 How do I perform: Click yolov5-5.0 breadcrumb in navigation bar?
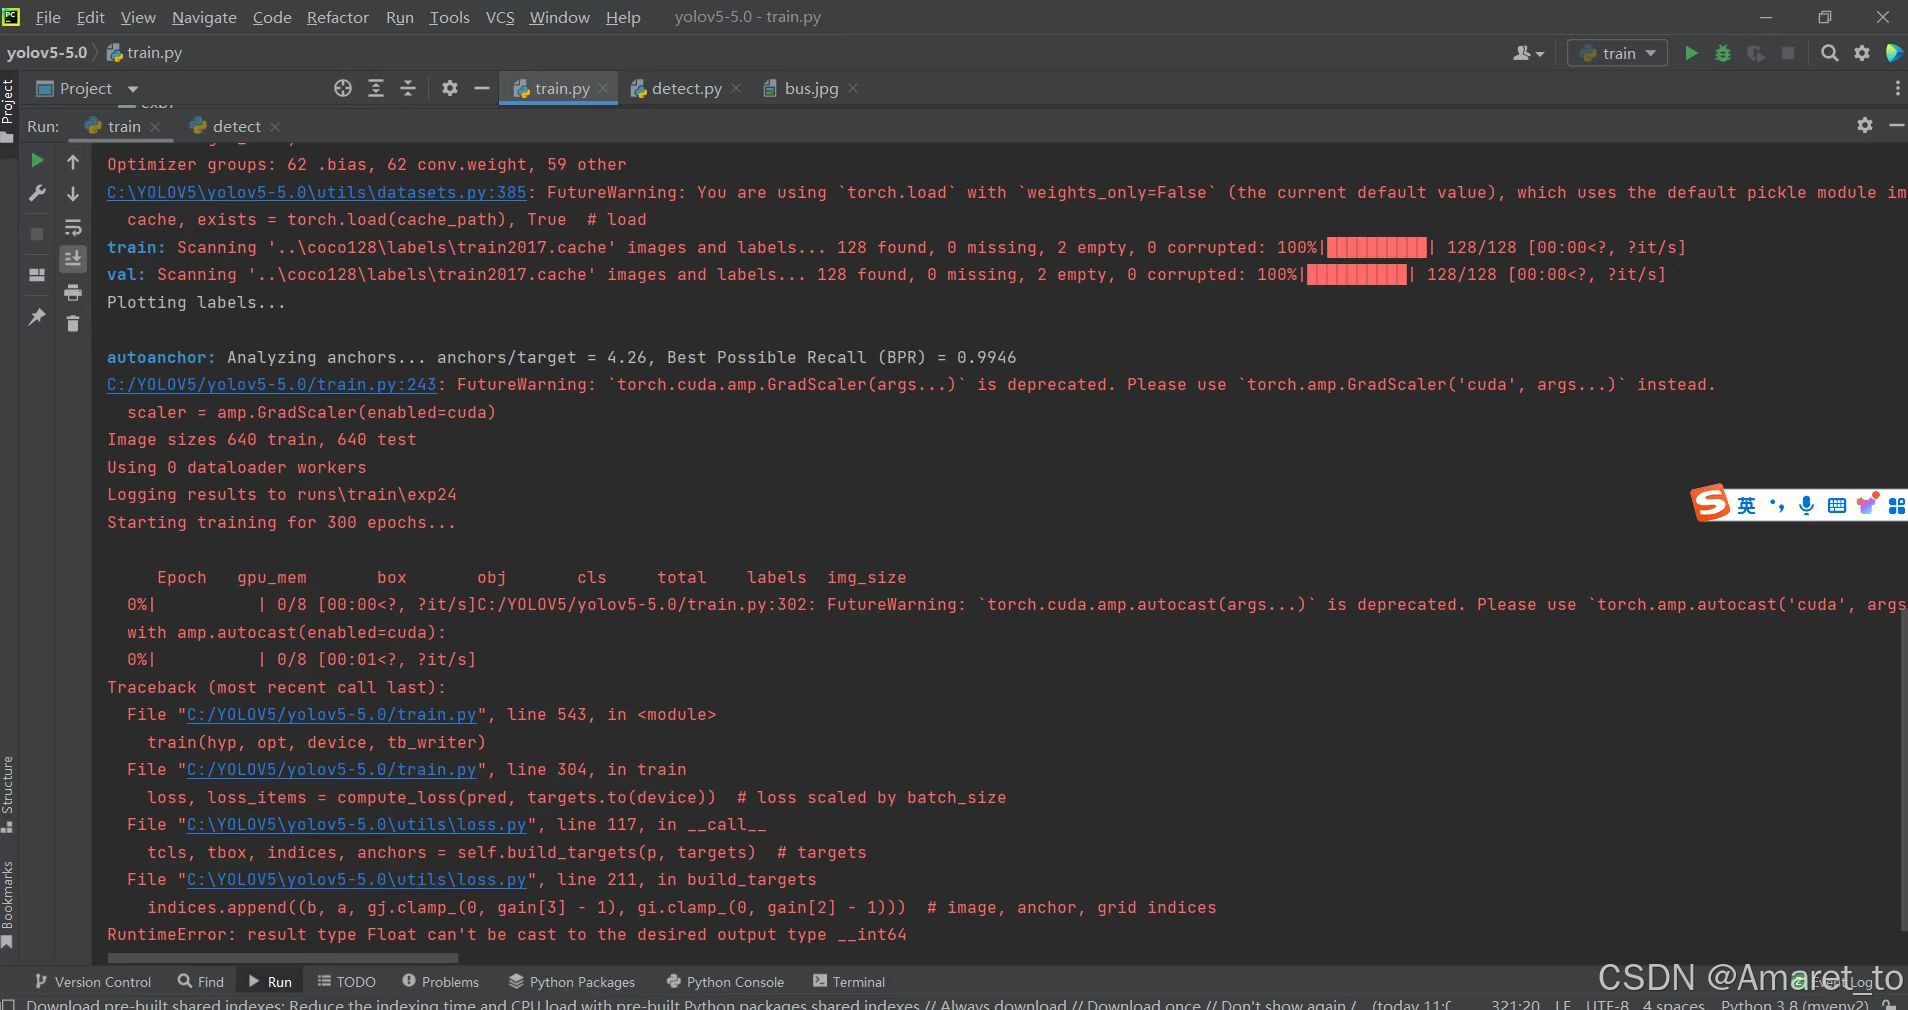pyautogui.click(x=46, y=53)
